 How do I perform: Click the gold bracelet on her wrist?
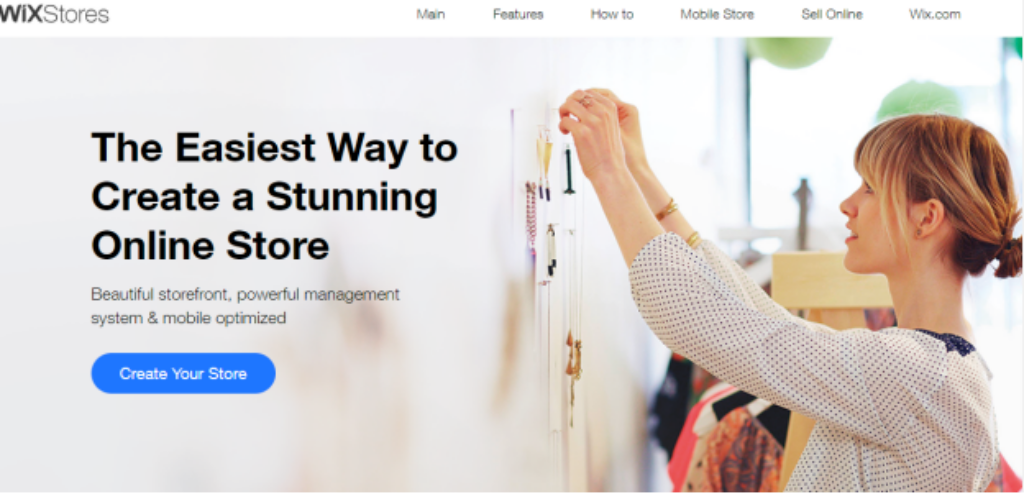tap(666, 210)
